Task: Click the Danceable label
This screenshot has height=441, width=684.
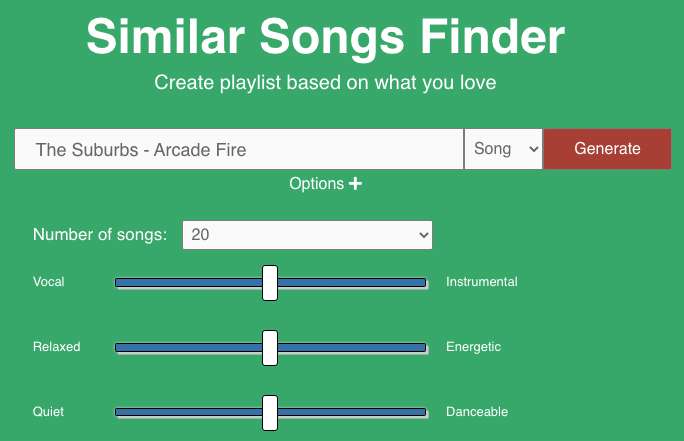Action: point(477,412)
